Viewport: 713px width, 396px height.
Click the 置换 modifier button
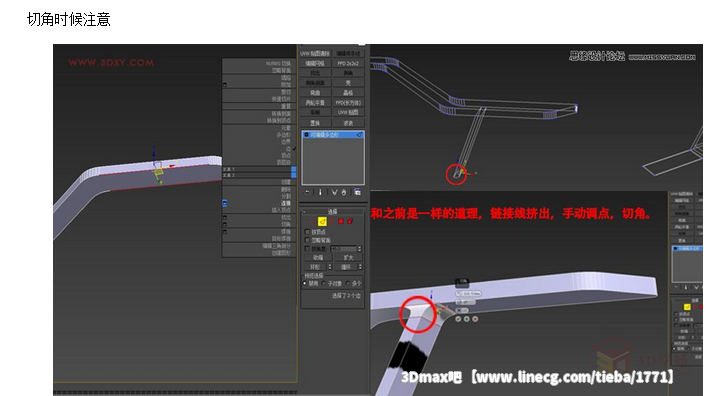point(315,123)
